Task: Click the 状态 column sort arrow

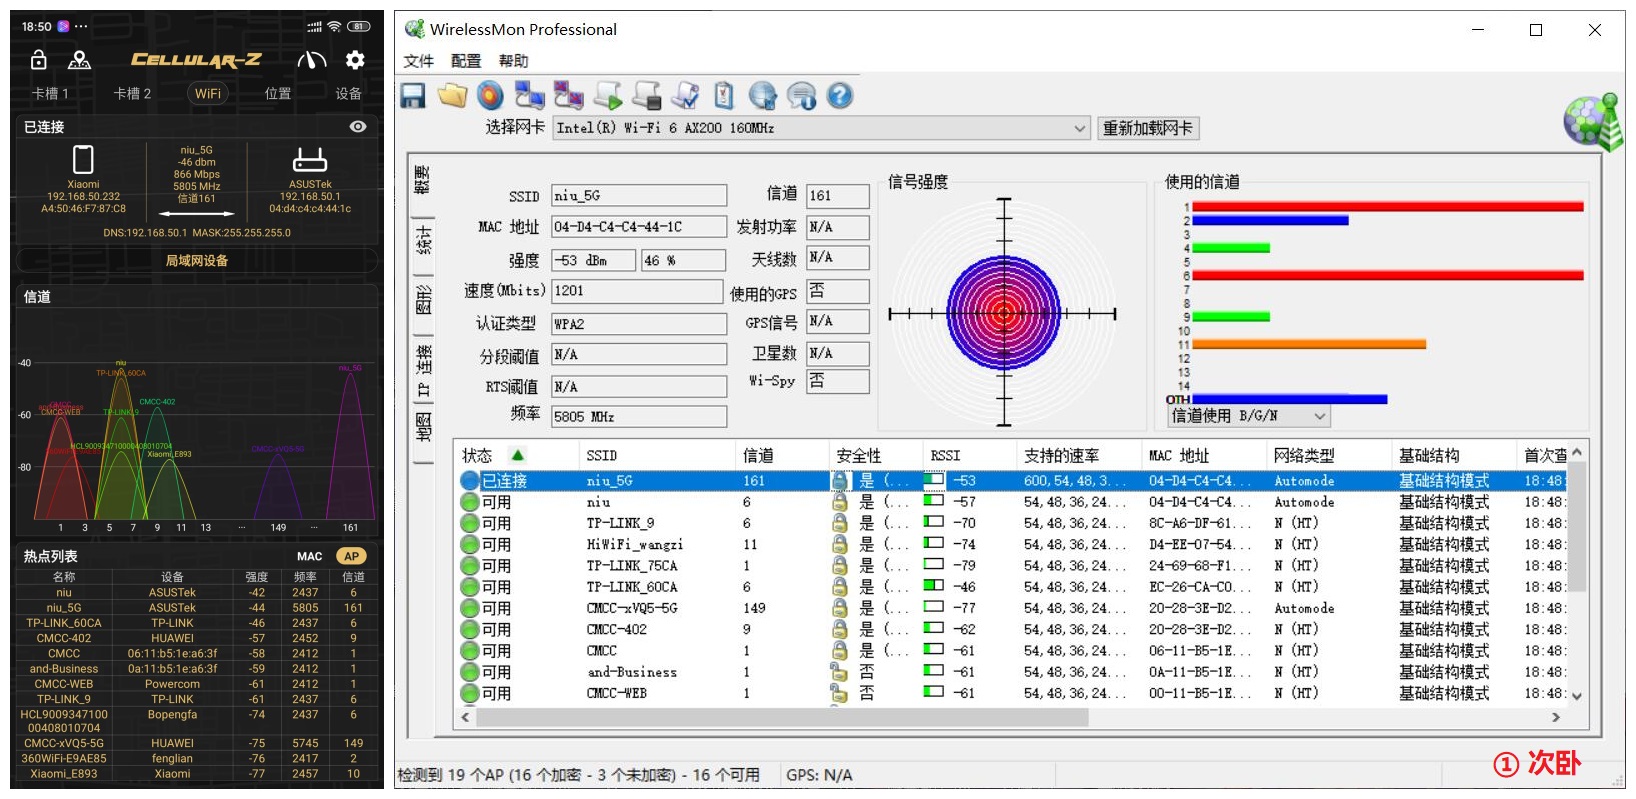Action: point(518,455)
